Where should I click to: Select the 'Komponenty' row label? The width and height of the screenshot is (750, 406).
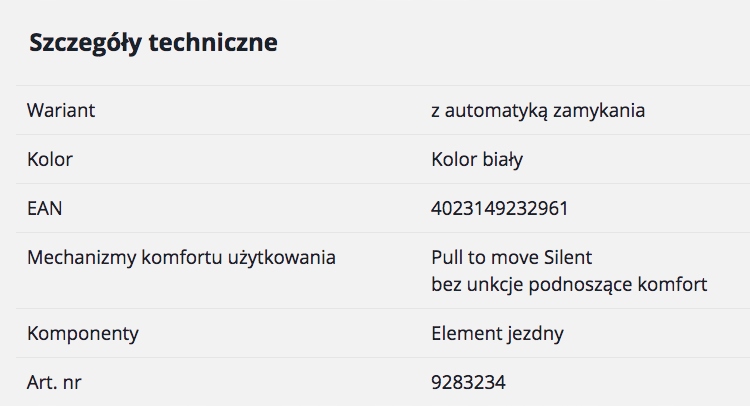[x=82, y=333]
